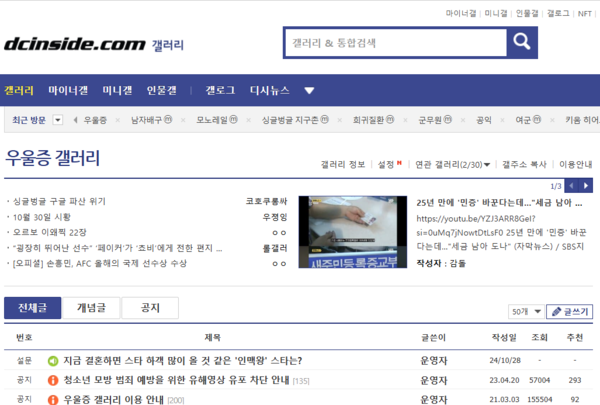Click the orange notice icon for 유해영상 post
This screenshot has height=405, width=600.
[54, 380]
